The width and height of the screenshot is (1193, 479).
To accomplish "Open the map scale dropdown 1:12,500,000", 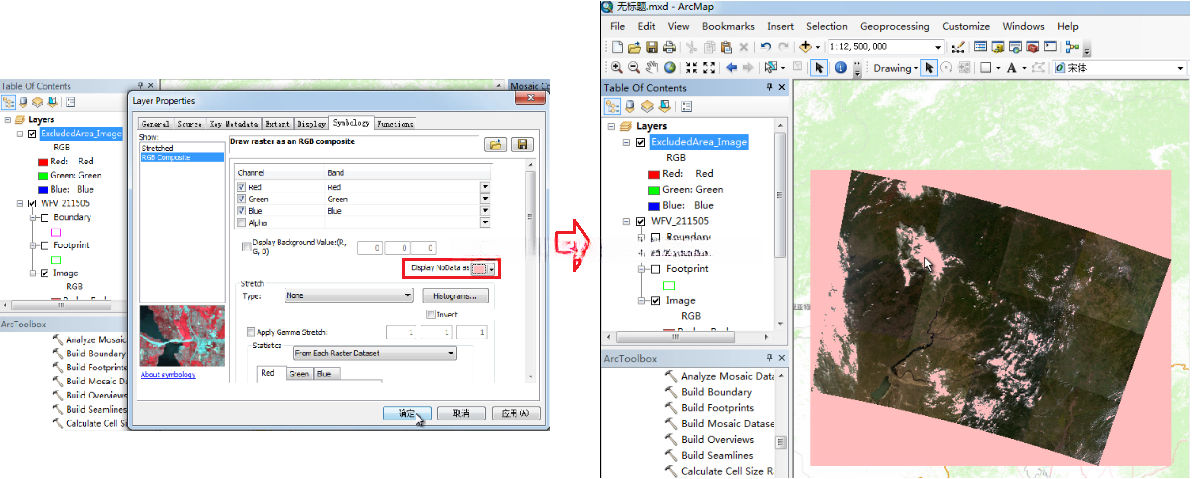I will point(938,47).
